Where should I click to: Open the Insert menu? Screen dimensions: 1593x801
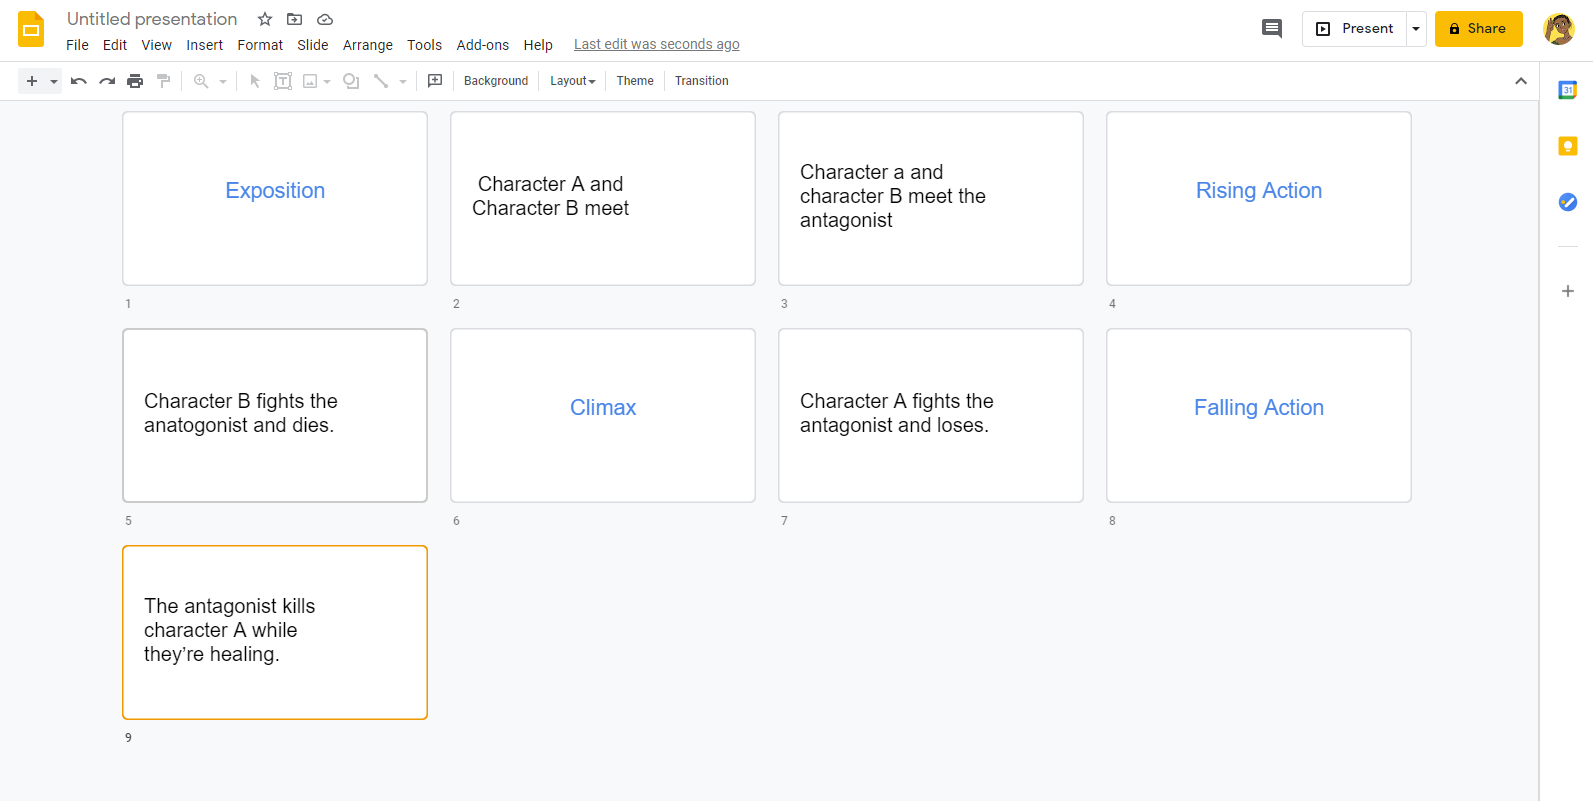[x=204, y=45]
